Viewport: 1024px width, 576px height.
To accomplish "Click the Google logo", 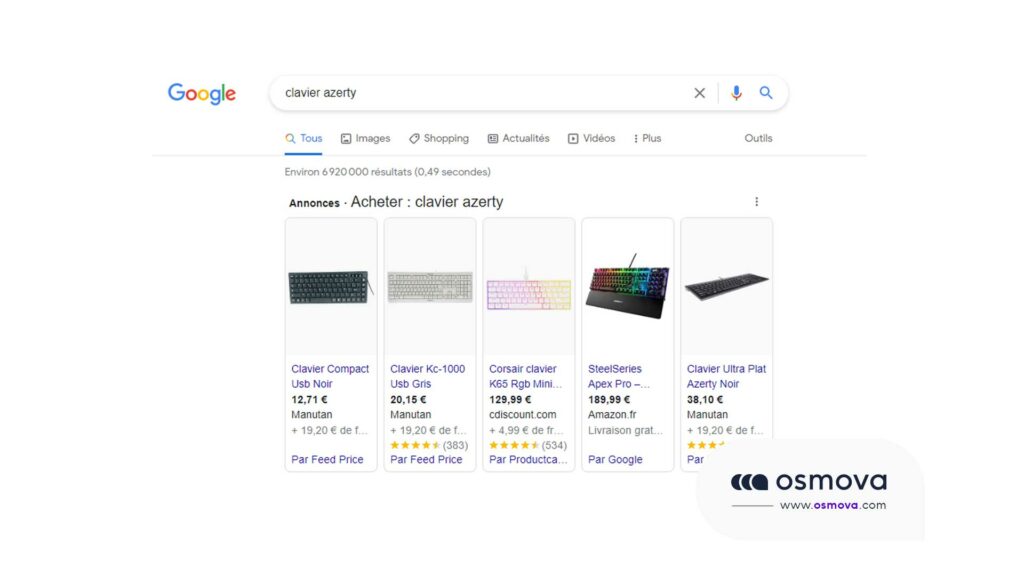I will pyautogui.click(x=201, y=93).
